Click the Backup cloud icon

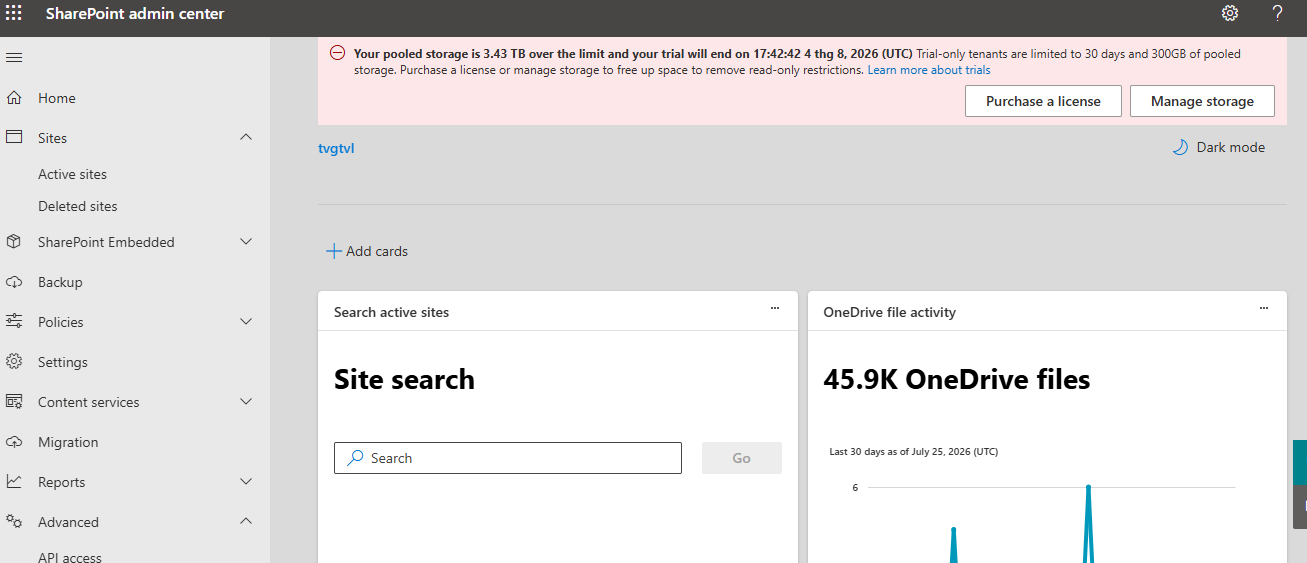click(14, 282)
